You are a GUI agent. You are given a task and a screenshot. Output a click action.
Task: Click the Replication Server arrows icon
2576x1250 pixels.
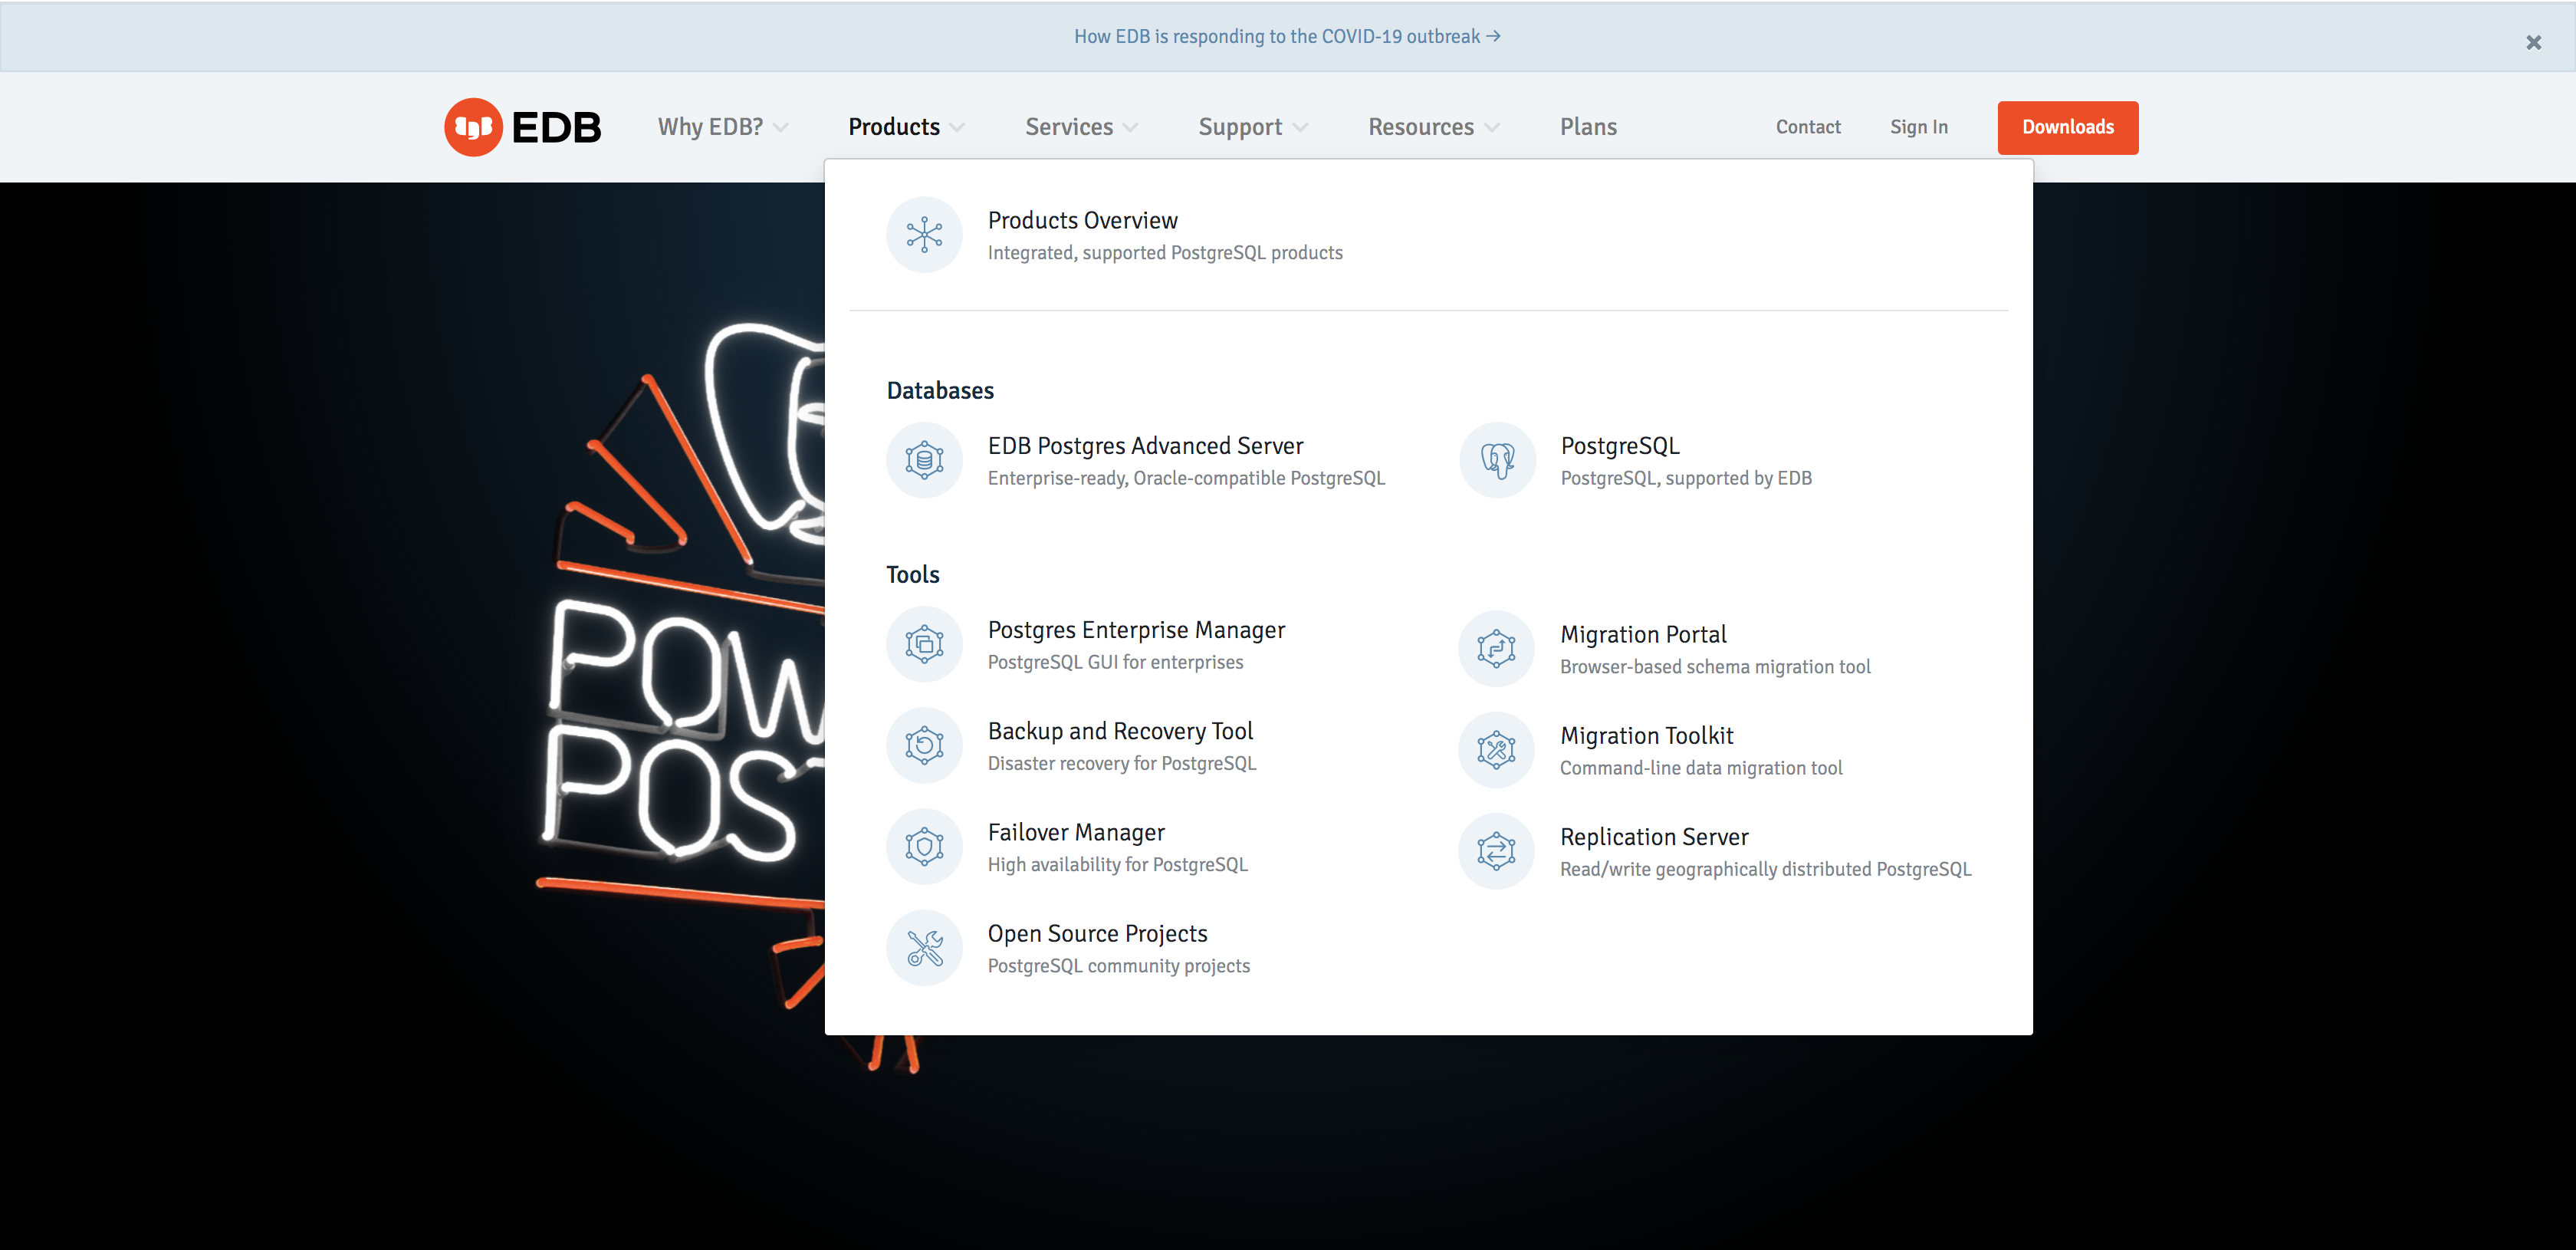click(x=1497, y=851)
